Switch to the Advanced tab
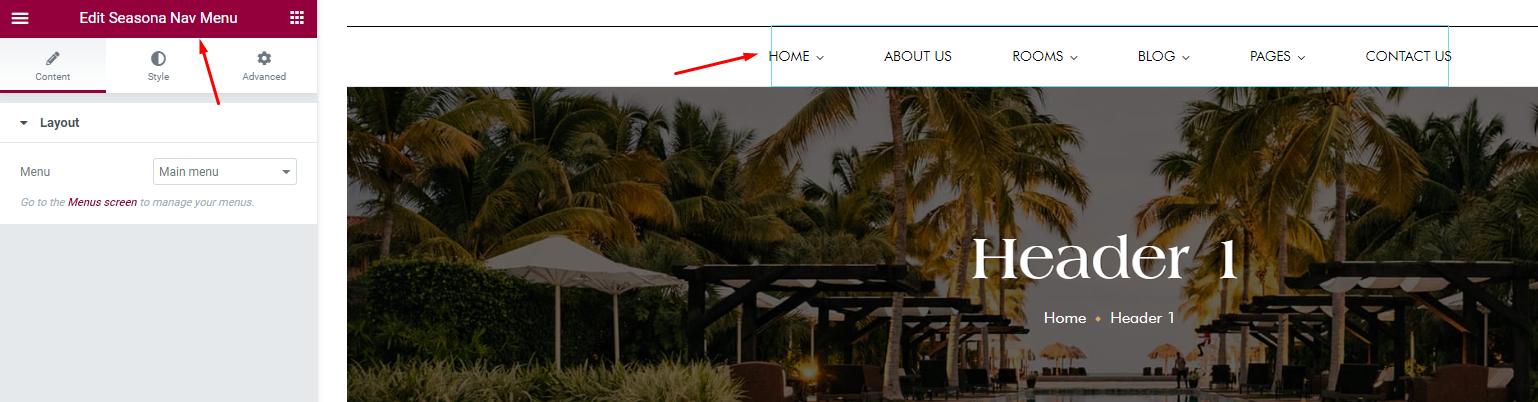 coord(264,66)
